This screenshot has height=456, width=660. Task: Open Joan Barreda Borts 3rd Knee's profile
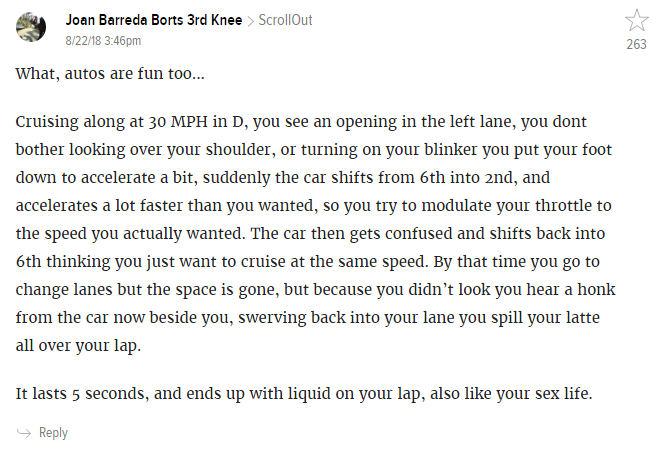153,20
